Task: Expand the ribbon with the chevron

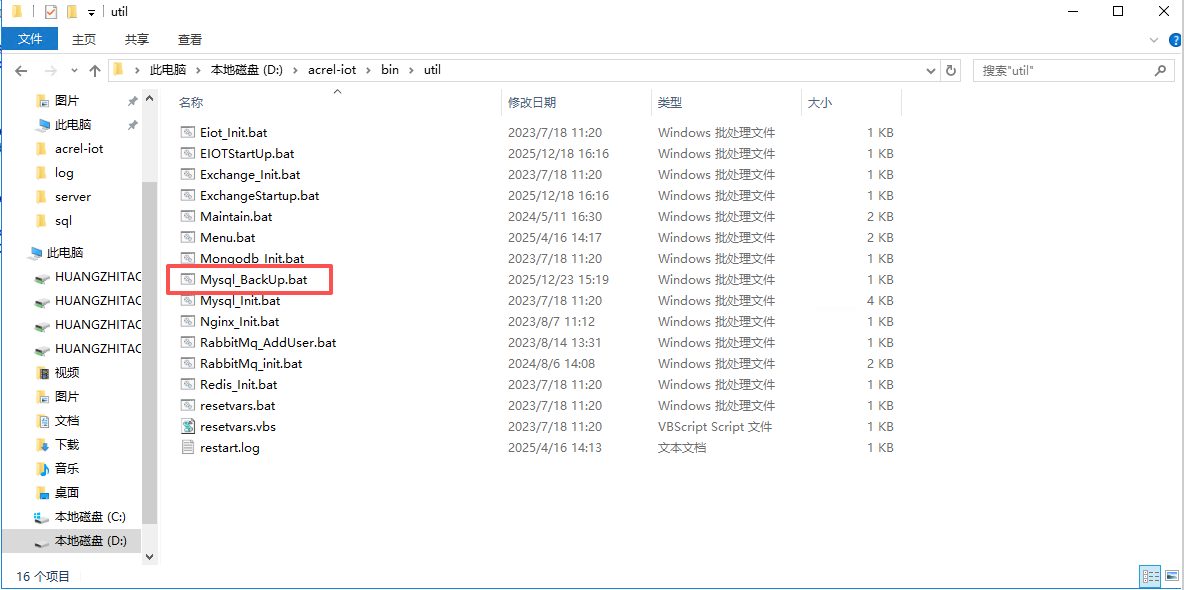Action: [1153, 40]
